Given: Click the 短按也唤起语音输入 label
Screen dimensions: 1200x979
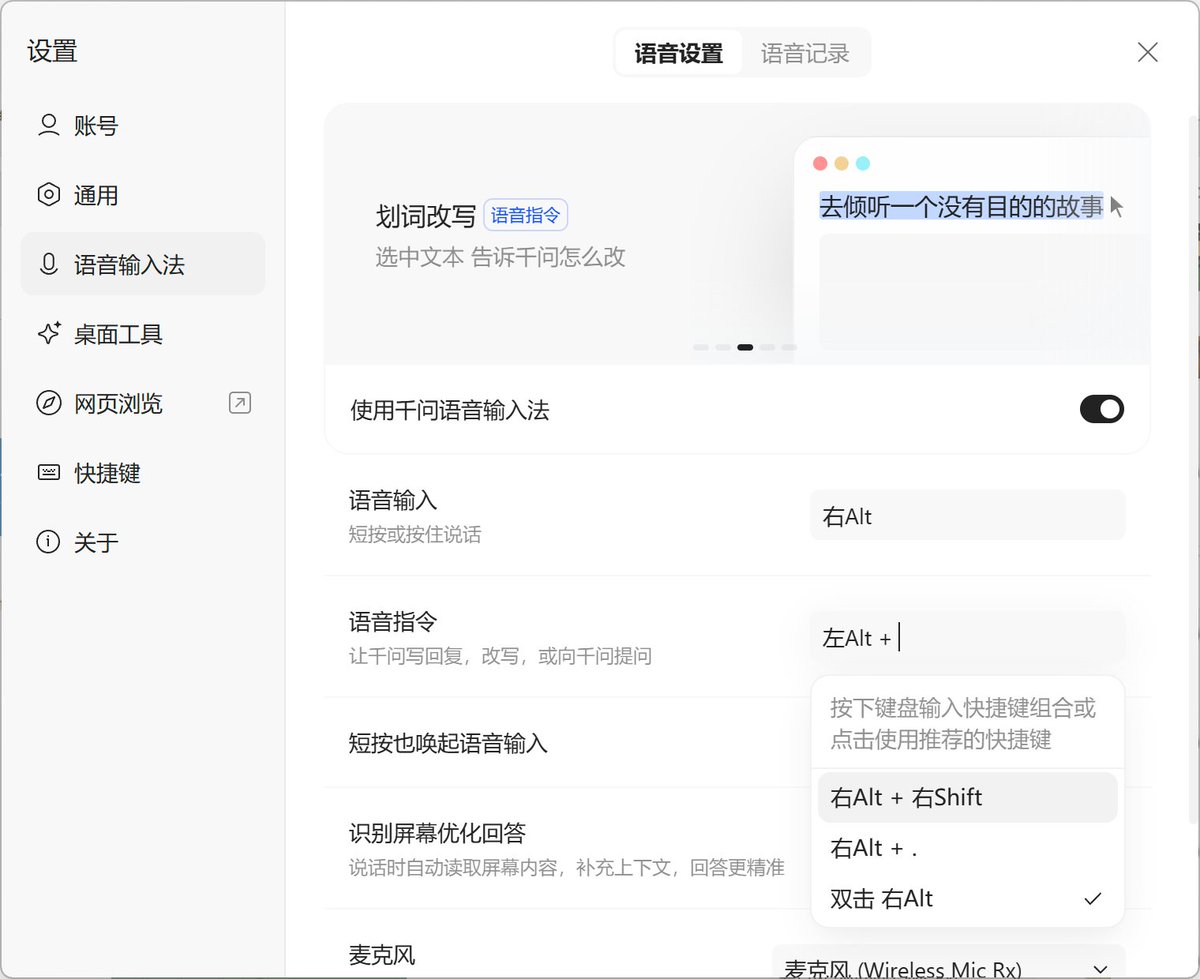Looking at the screenshot, I should point(448,743).
